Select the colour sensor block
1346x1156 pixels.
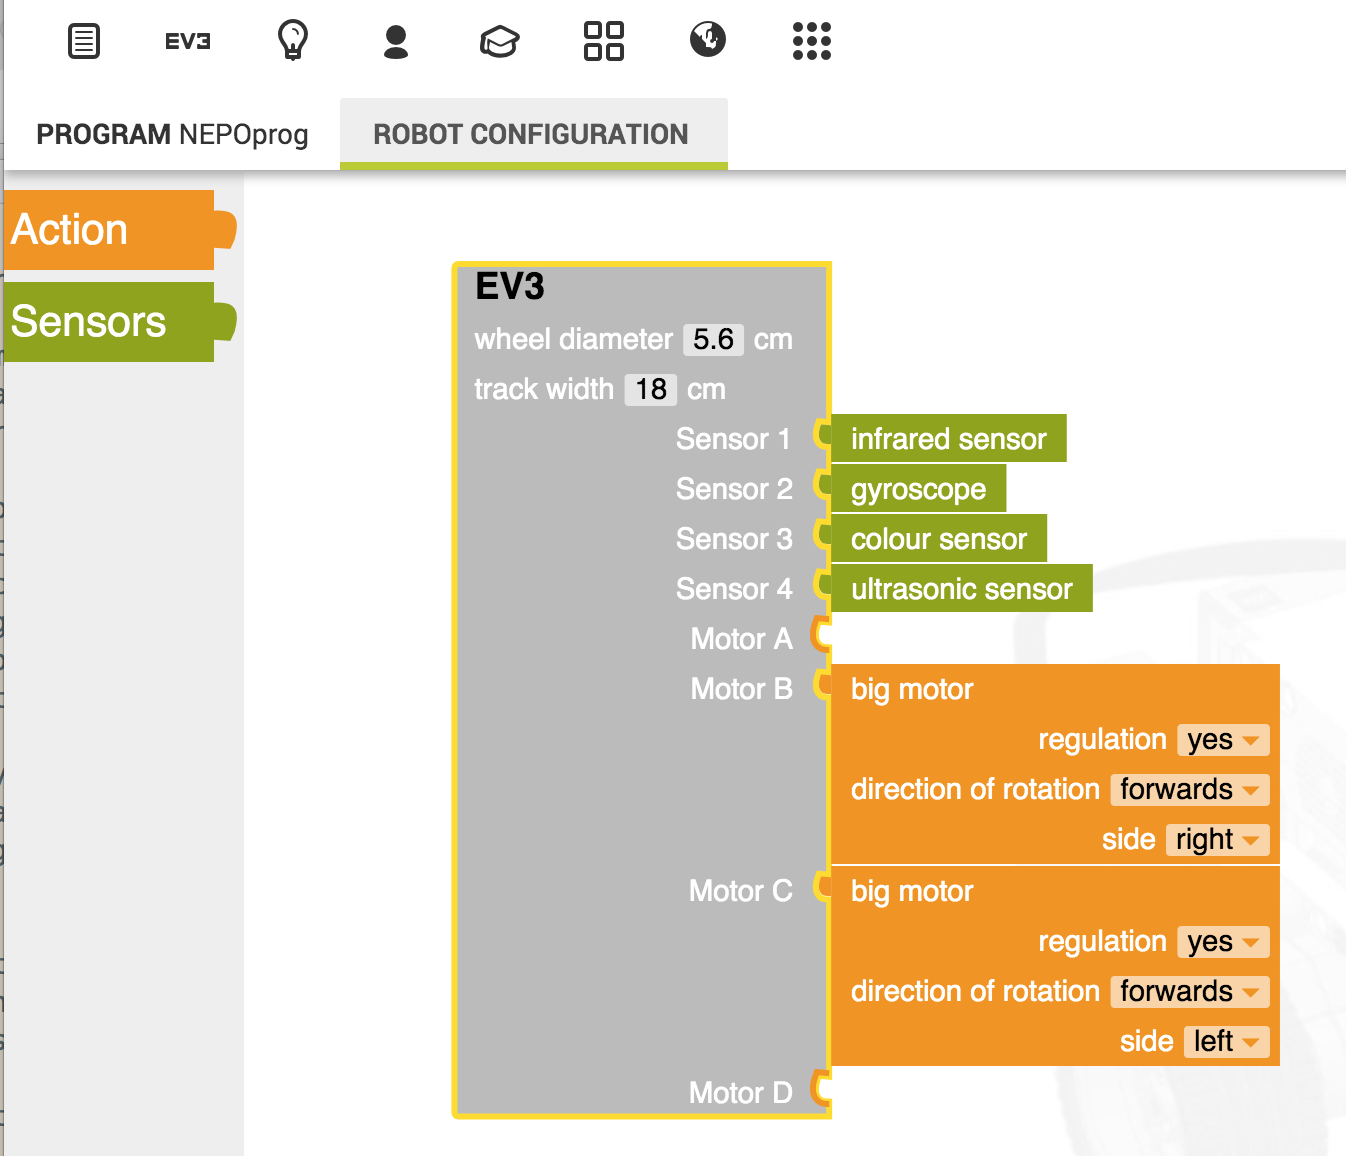point(939,539)
